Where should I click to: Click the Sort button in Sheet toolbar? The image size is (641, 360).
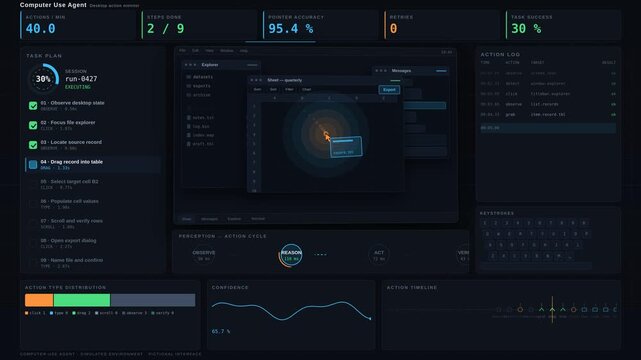point(273,89)
